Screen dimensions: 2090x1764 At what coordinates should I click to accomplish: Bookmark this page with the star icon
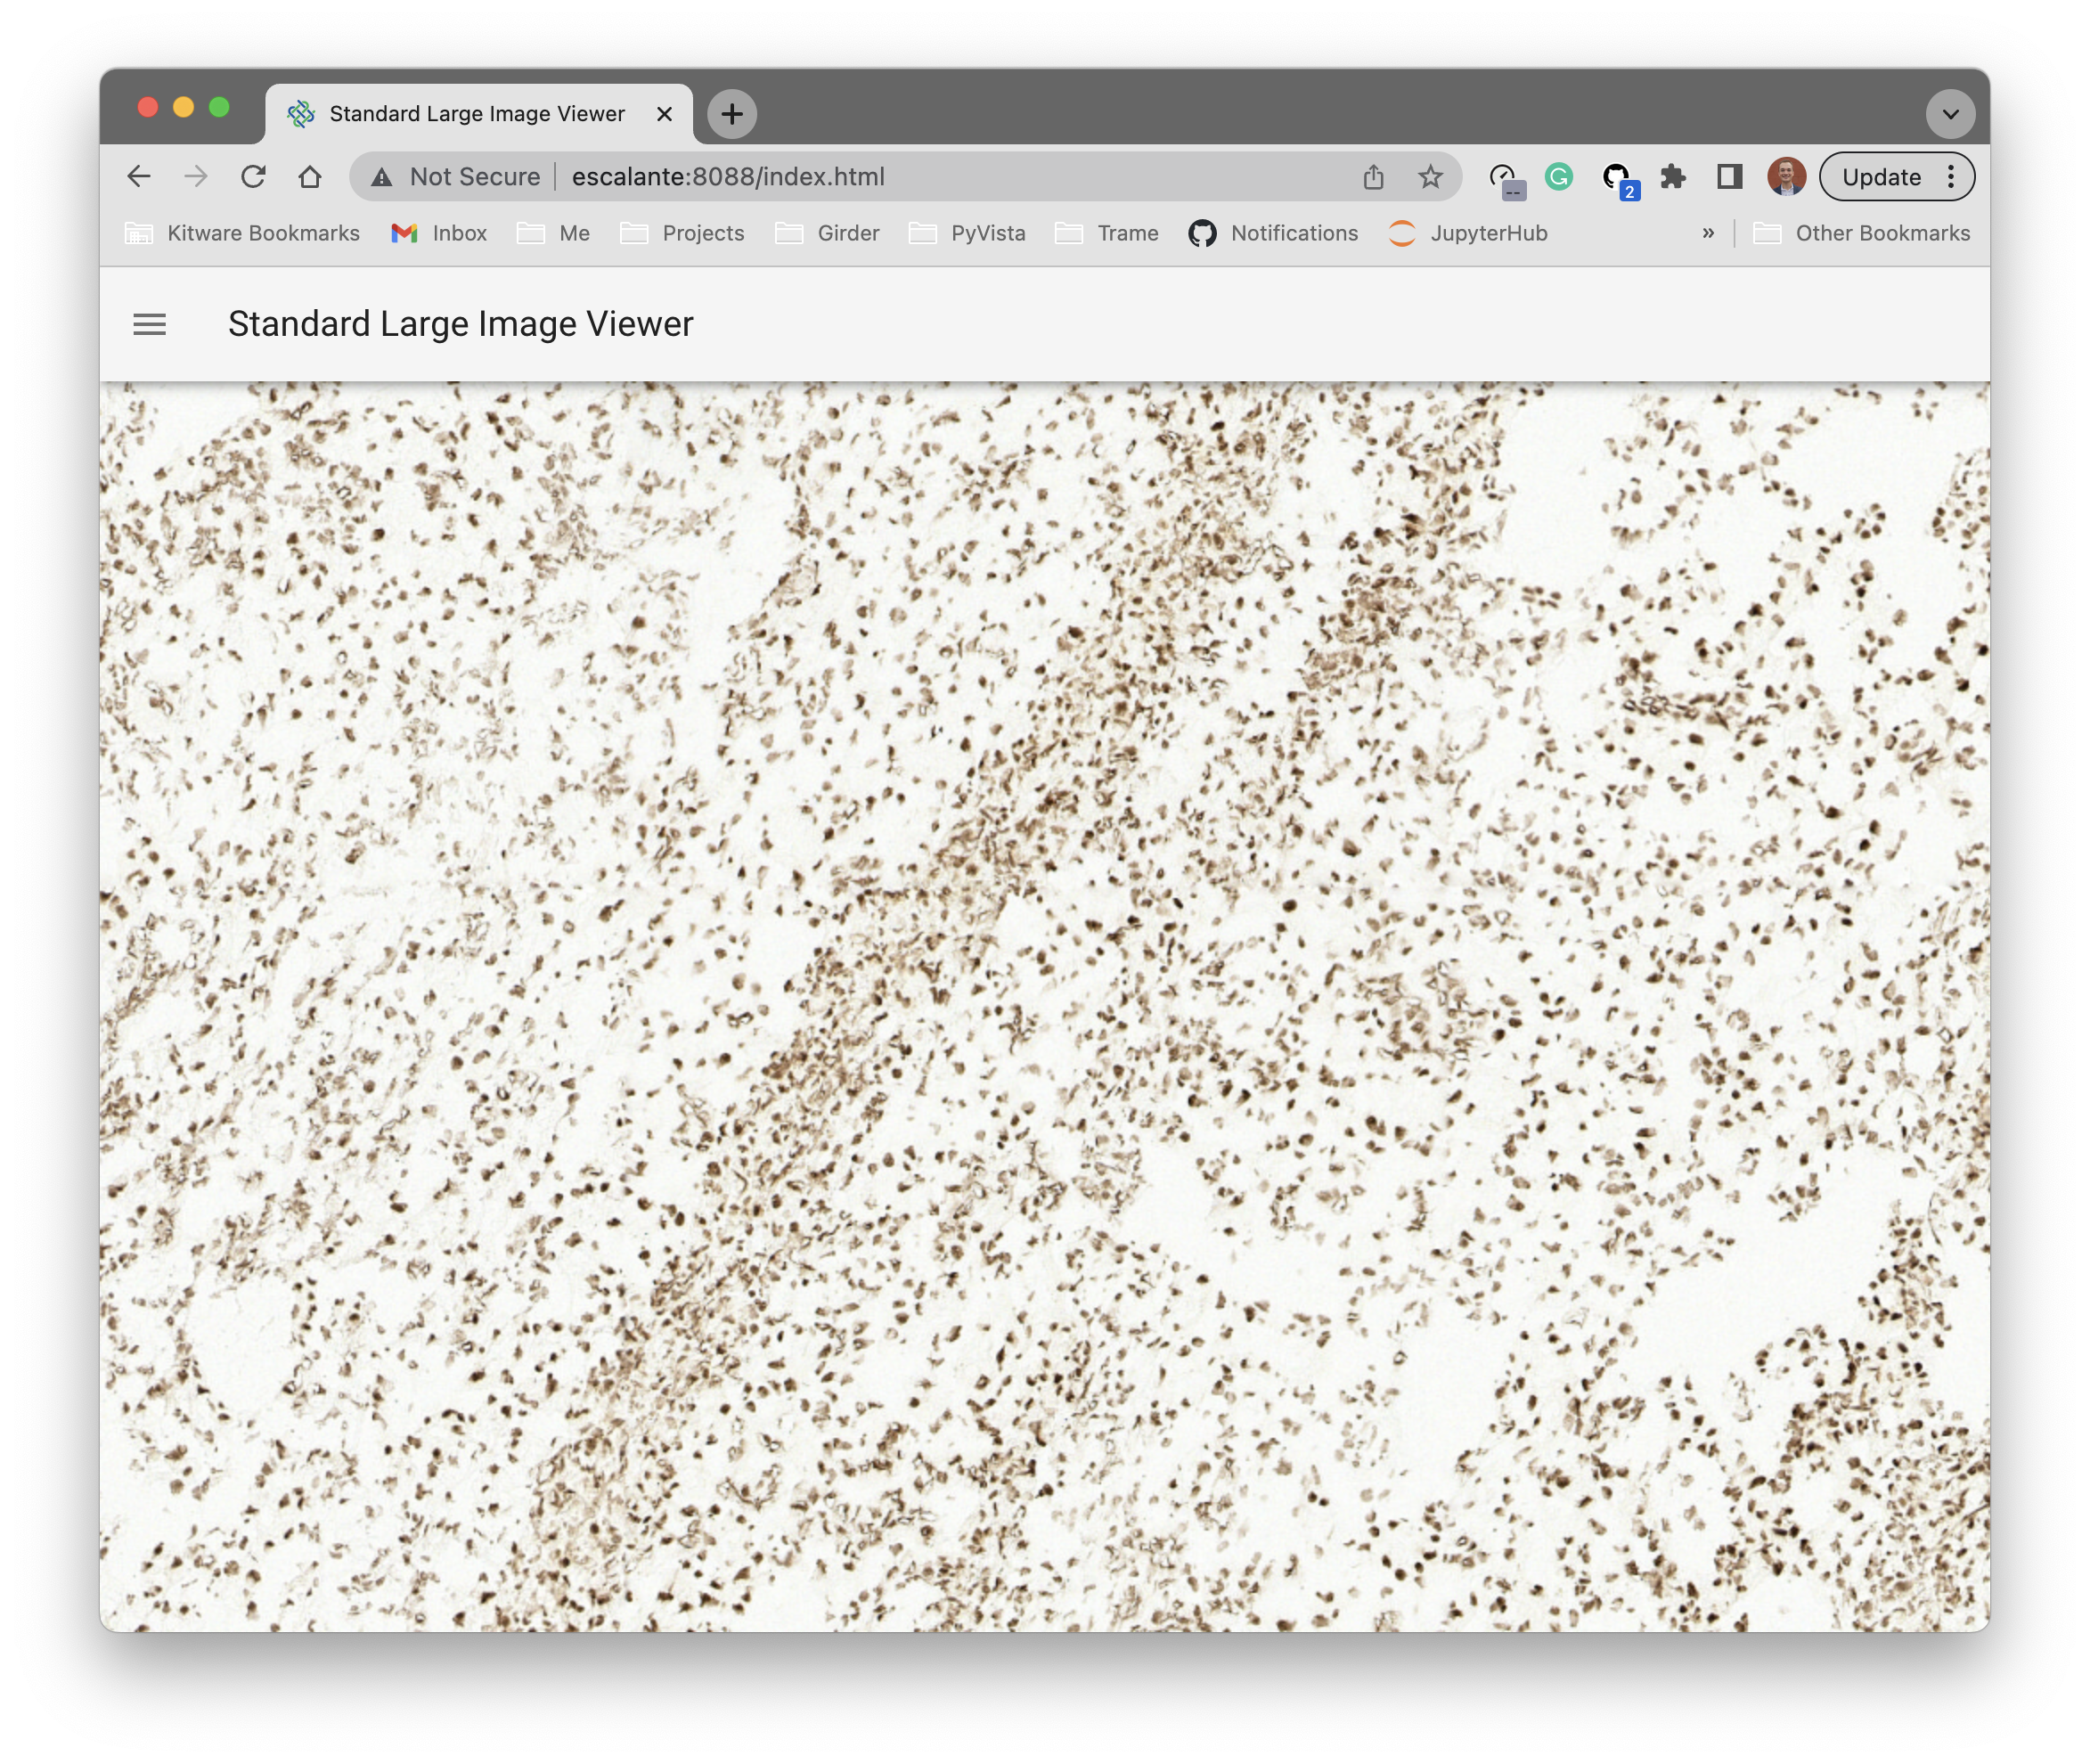tap(1430, 177)
